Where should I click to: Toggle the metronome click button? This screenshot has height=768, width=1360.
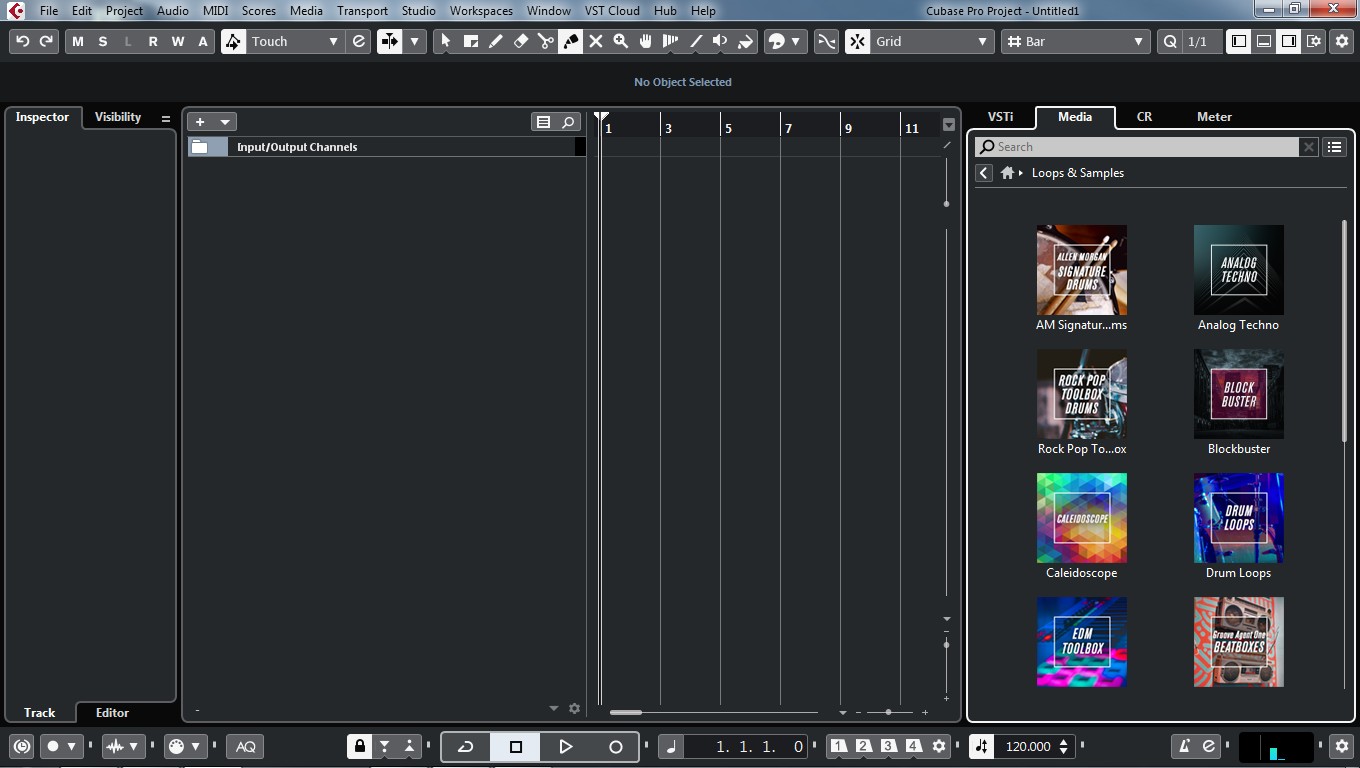1184,746
